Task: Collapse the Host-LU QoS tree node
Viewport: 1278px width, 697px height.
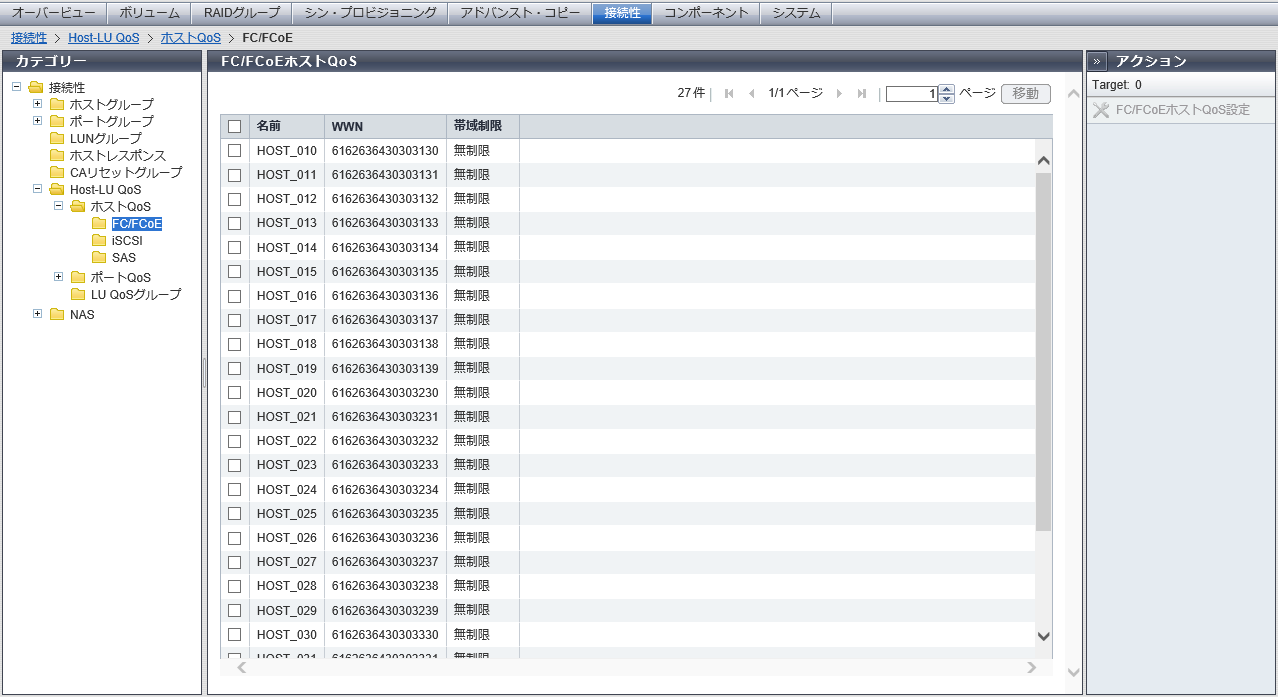Action: pyautogui.click(x=37, y=189)
